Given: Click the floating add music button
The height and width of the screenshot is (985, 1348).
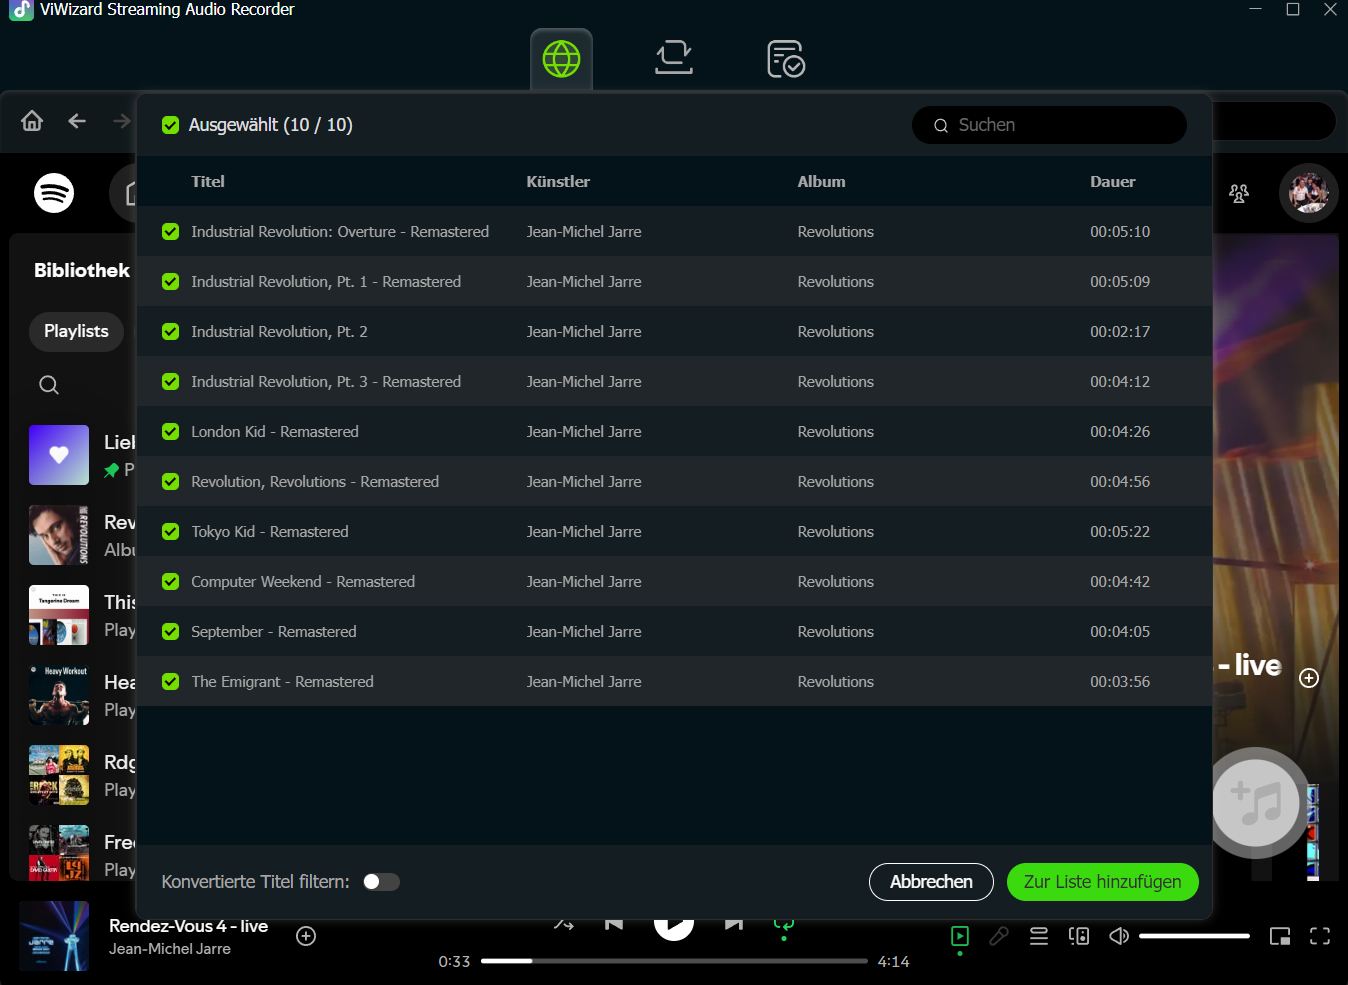Looking at the screenshot, I should pos(1256,802).
